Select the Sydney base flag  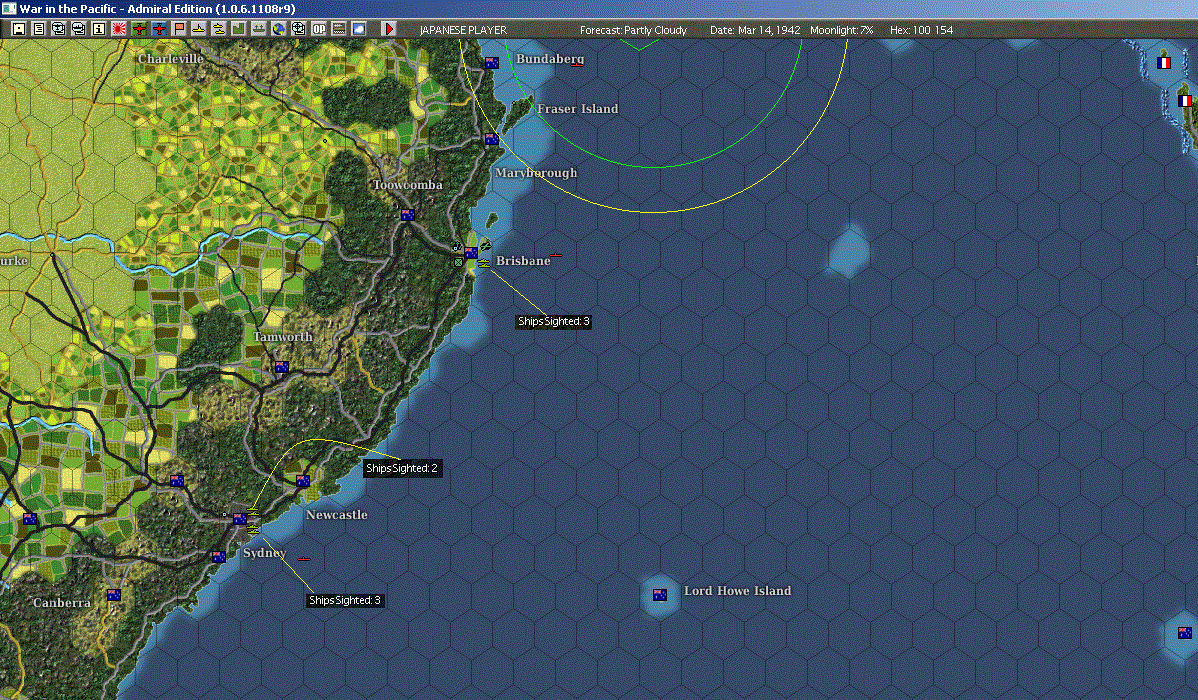coord(240,519)
